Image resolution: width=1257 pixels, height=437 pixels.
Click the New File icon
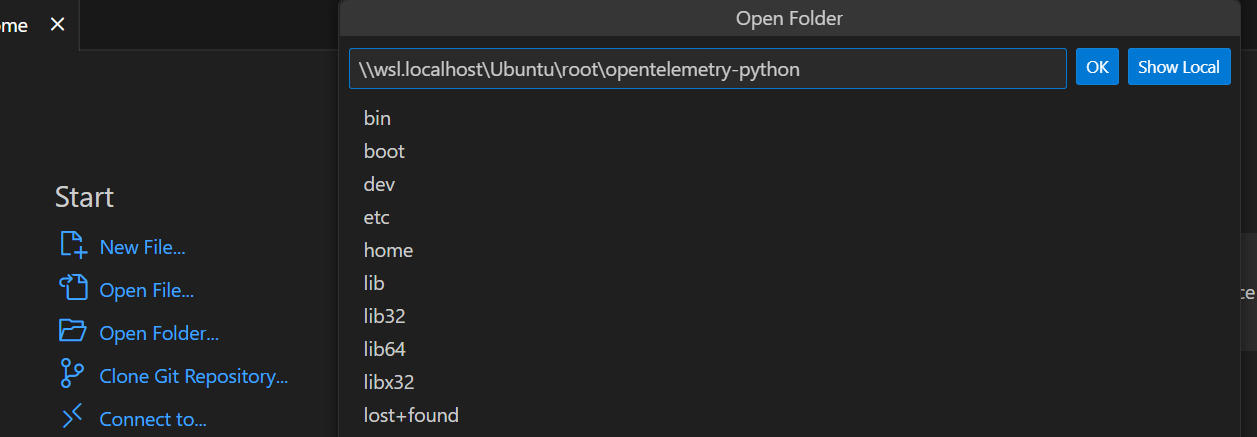click(73, 246)
